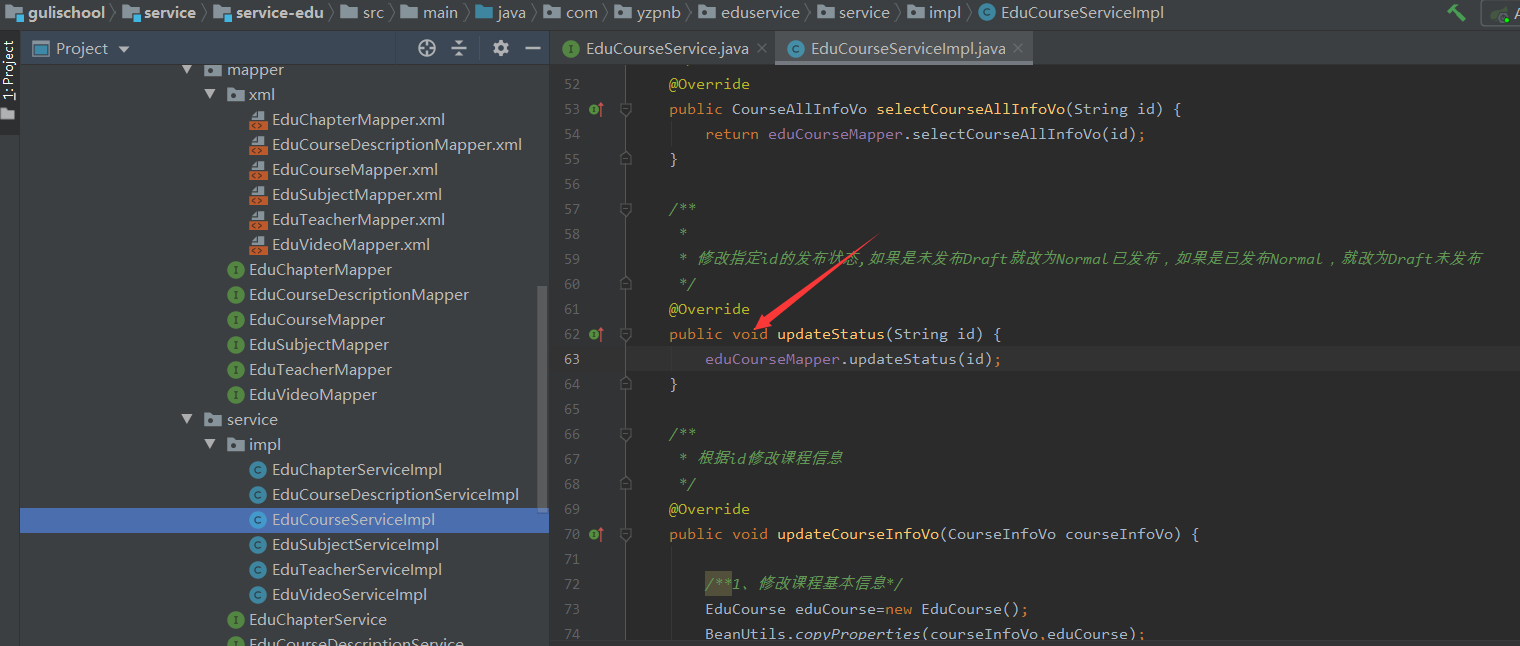Fold the Javadoc comment at line 66

pyautogui.click(x=626, y=434)
